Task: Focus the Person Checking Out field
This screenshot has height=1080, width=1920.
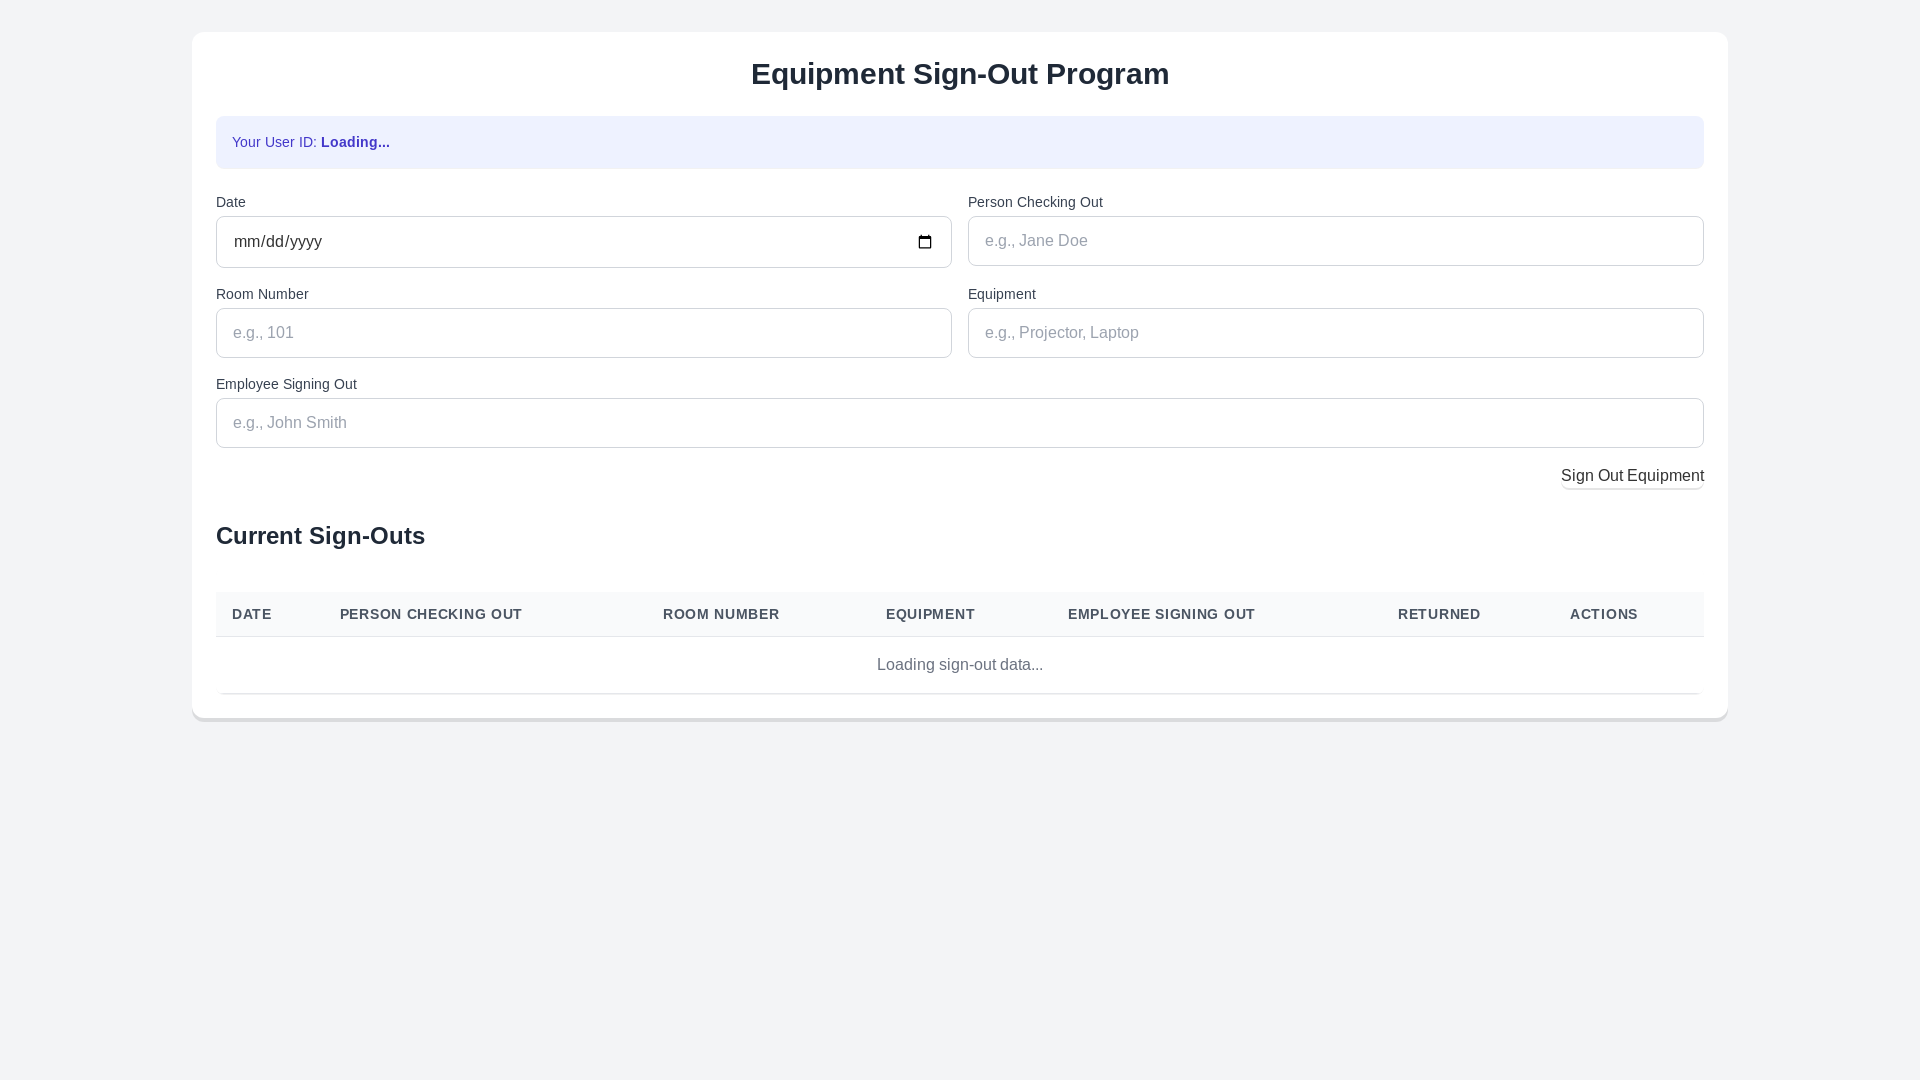Action: click(x=1336, y=241)
